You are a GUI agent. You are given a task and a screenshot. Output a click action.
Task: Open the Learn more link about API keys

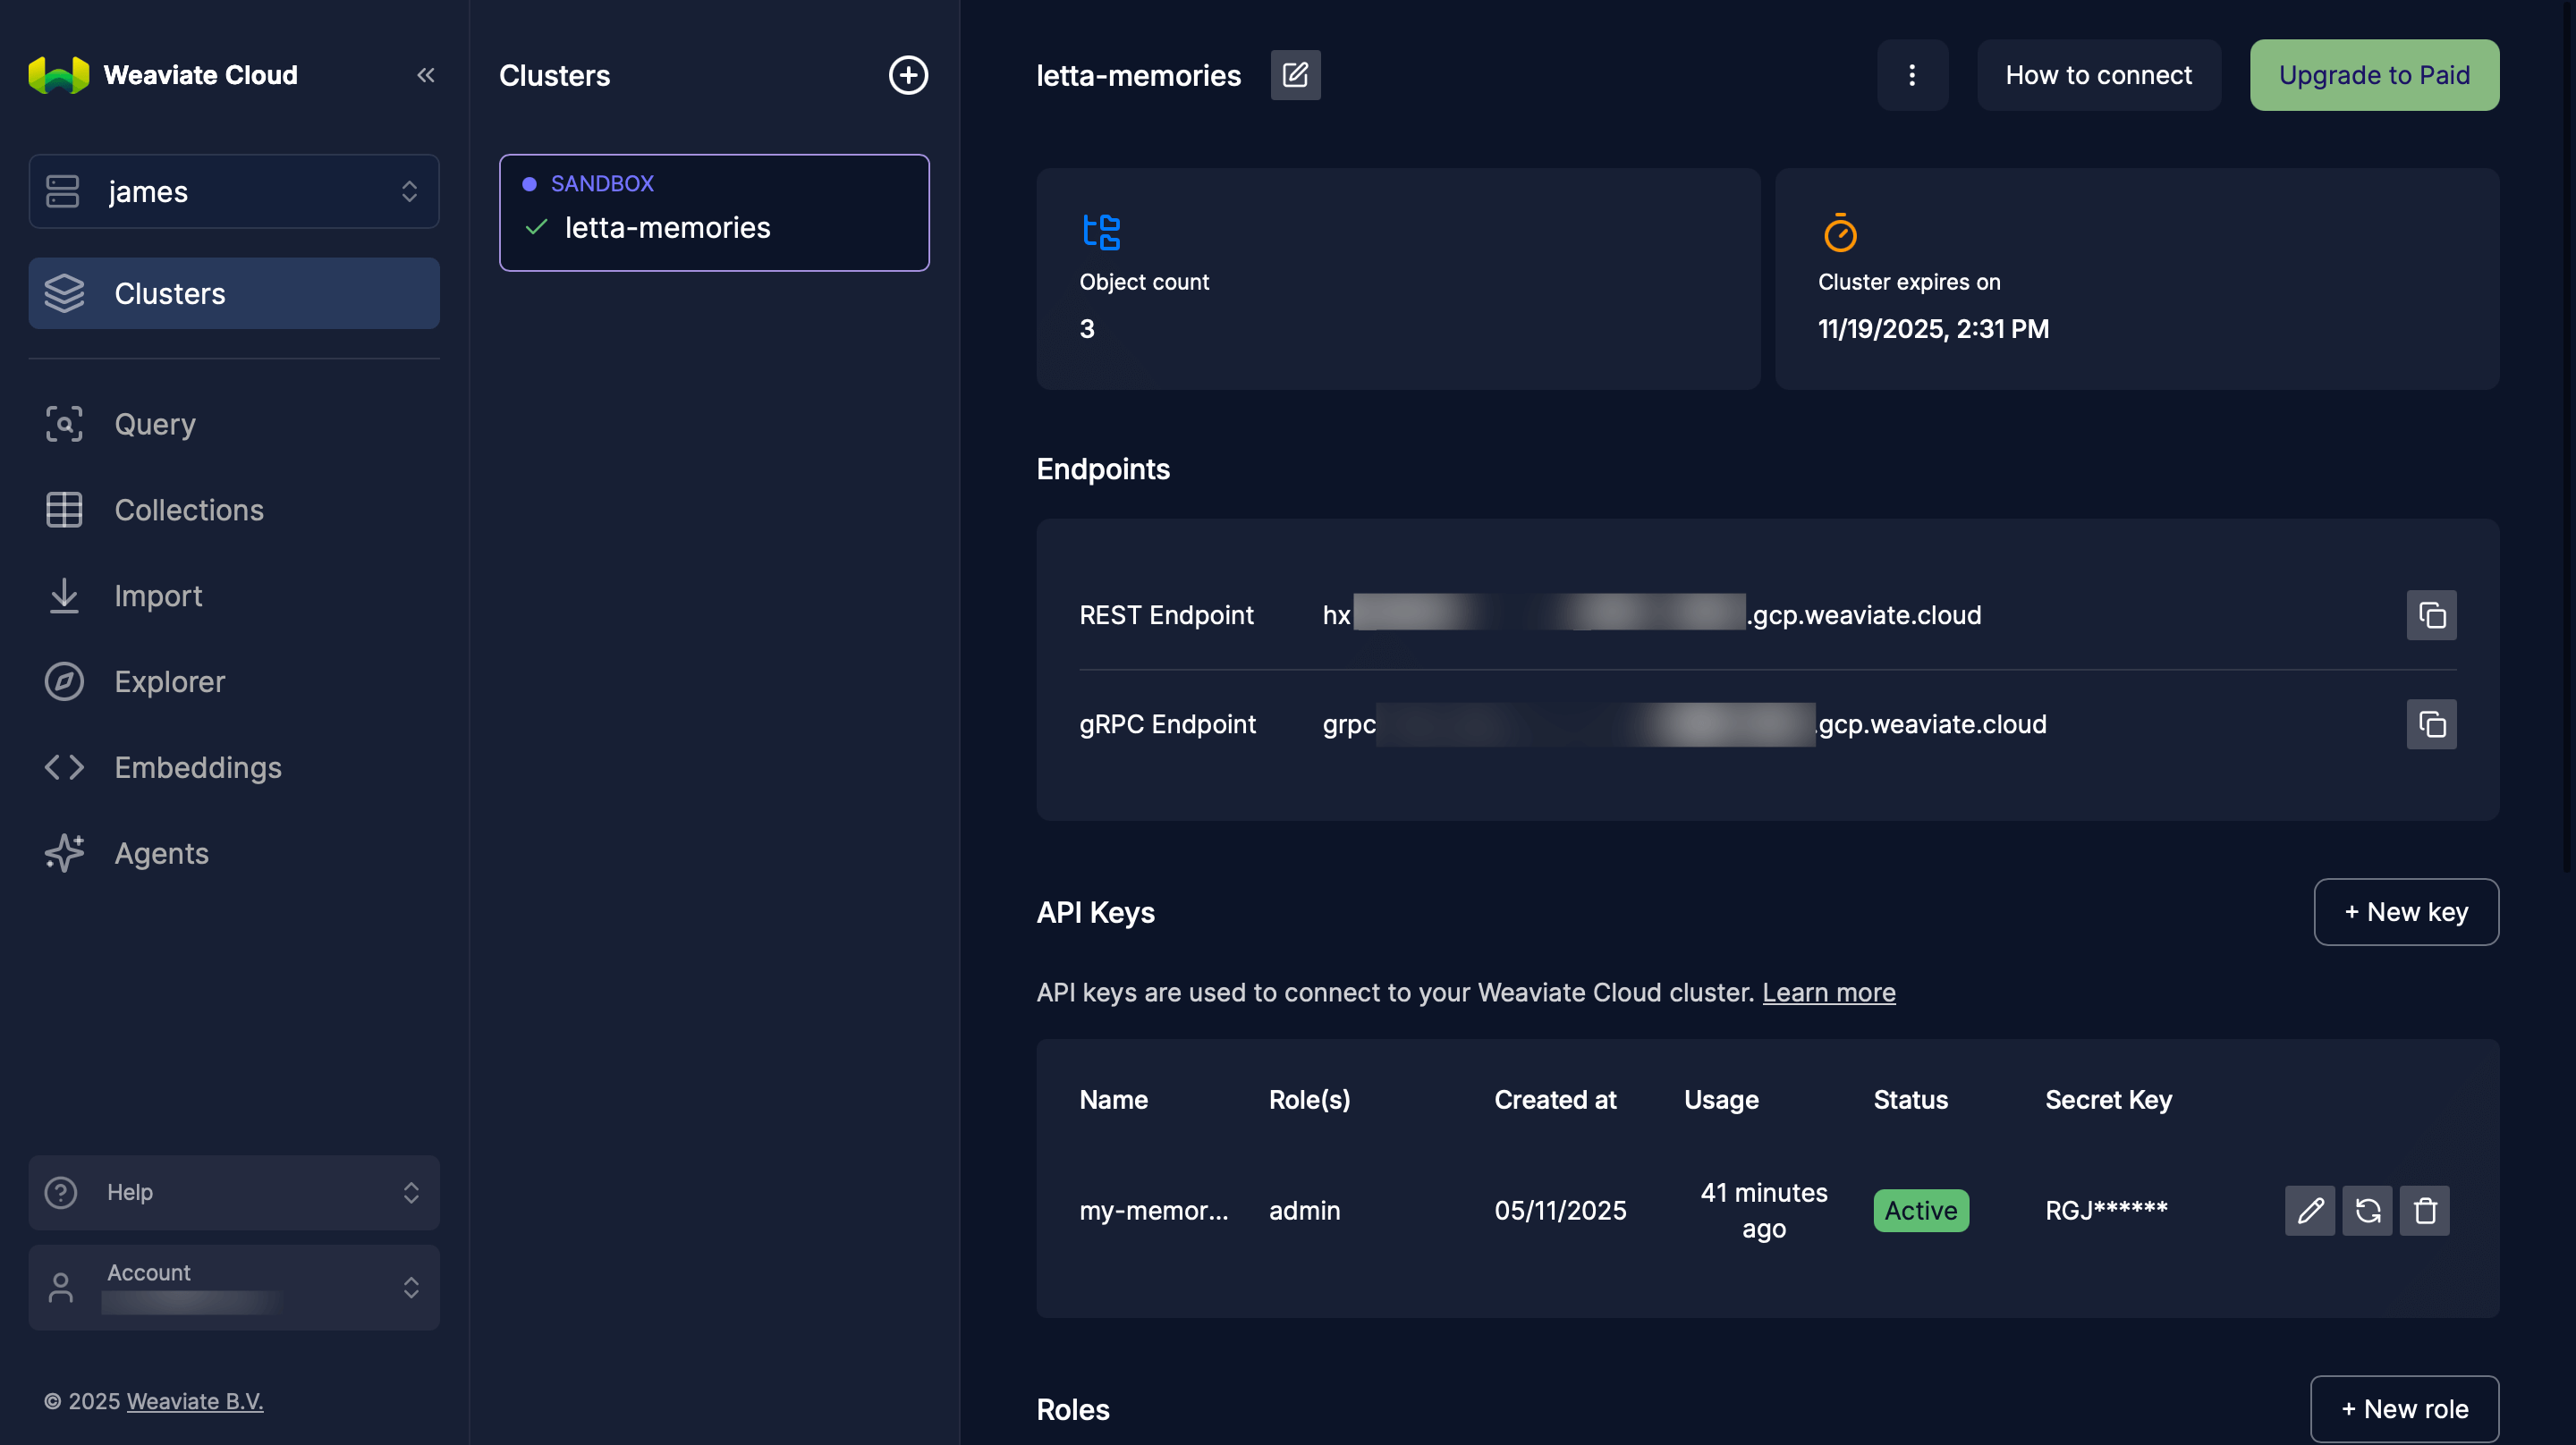tap(1828, 992)
